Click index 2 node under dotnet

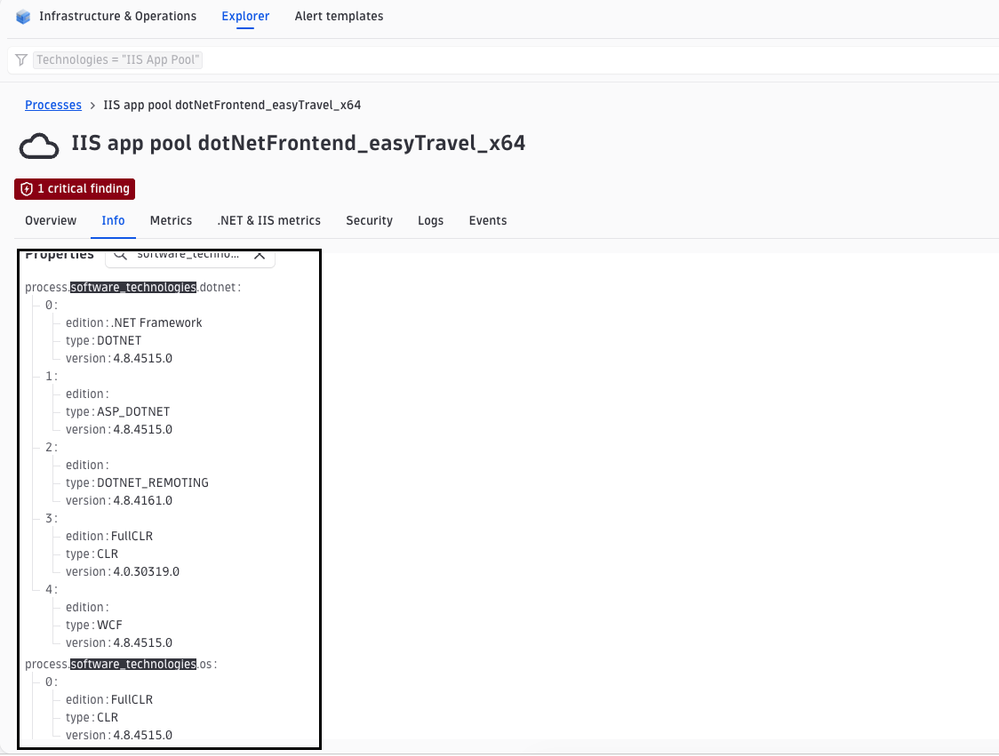click(51, 448)
